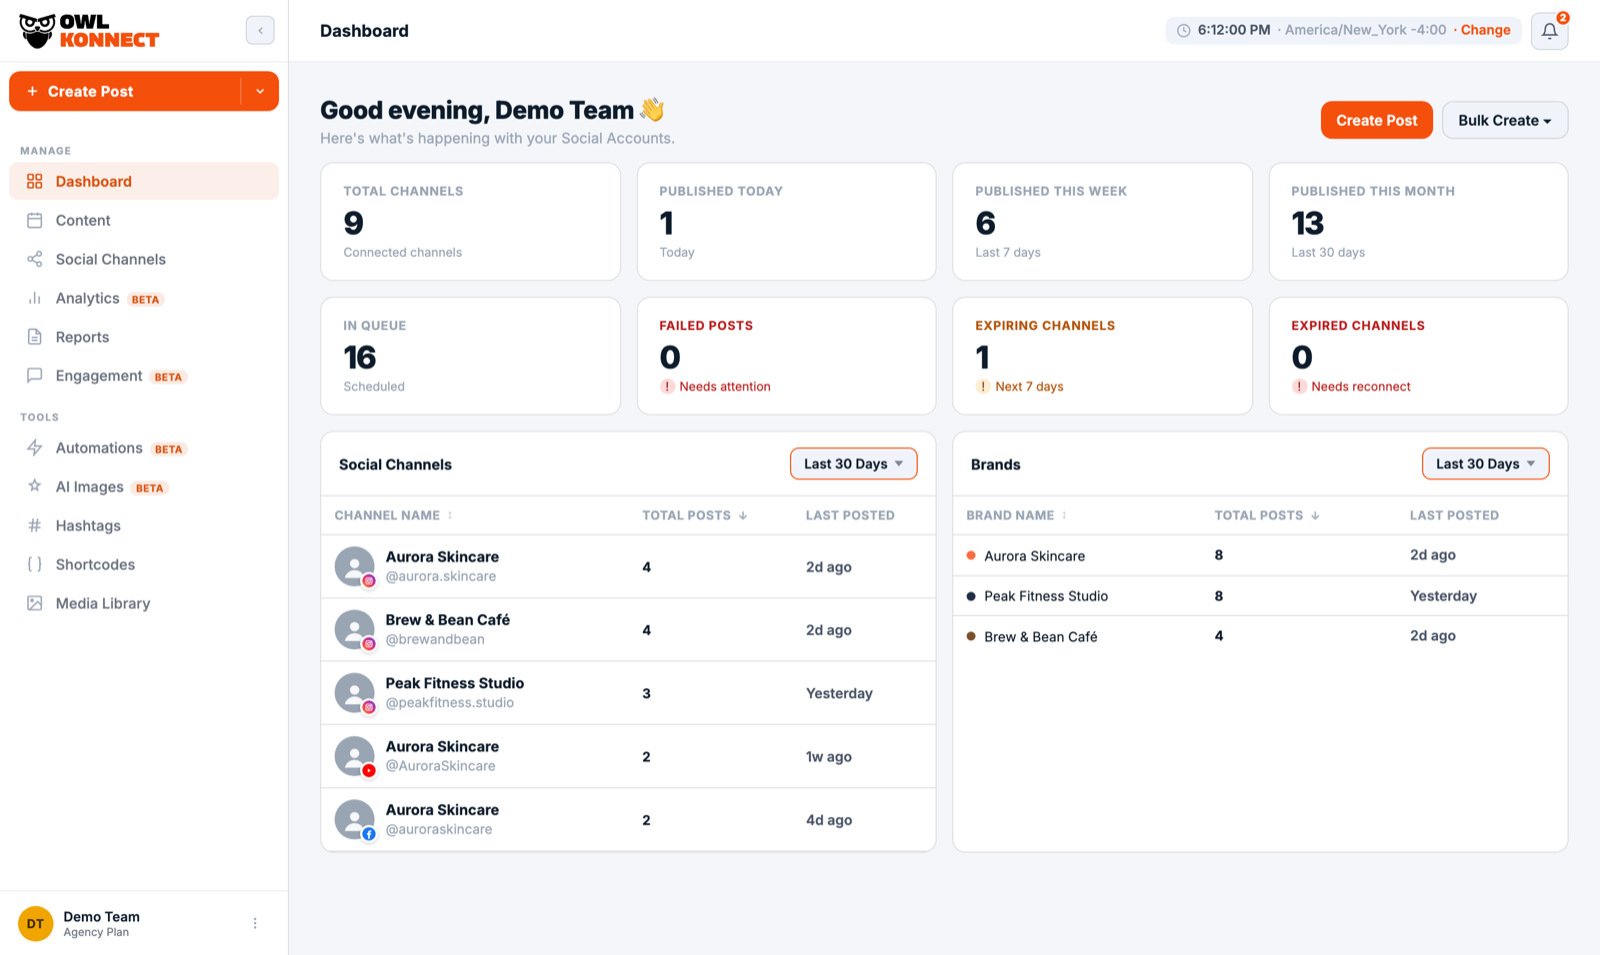Click the Peak Fitness Studio dark brand dot
The width and height of the screenshot is (1600, 955).
click(x=971, y=596)
